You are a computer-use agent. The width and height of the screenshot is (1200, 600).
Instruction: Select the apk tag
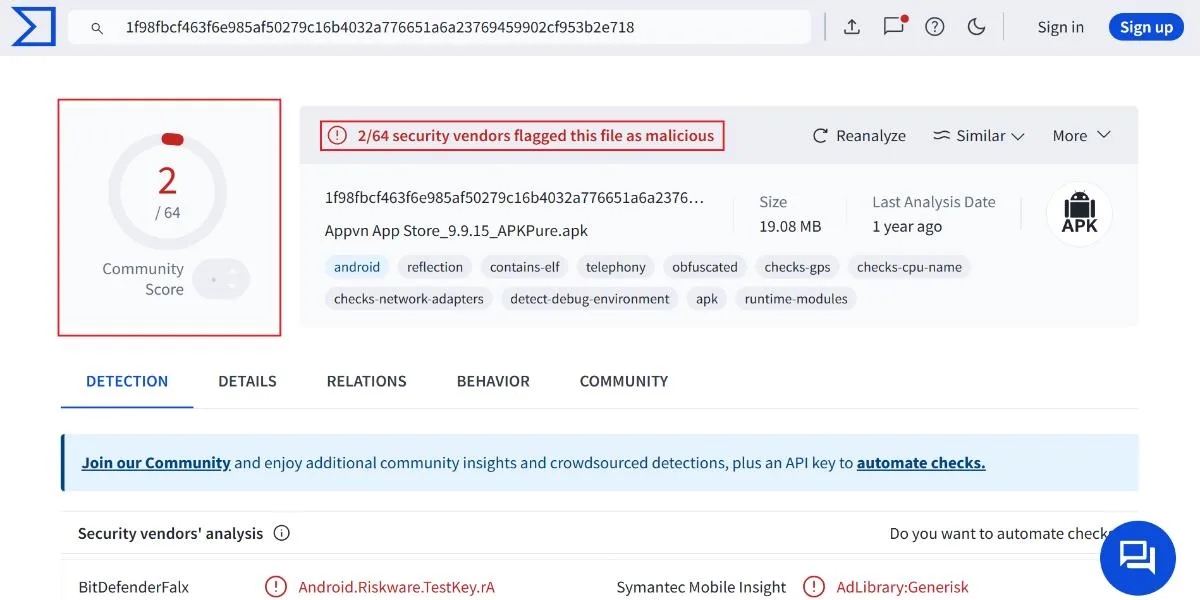pyautogui.click(x=707, y=299)
